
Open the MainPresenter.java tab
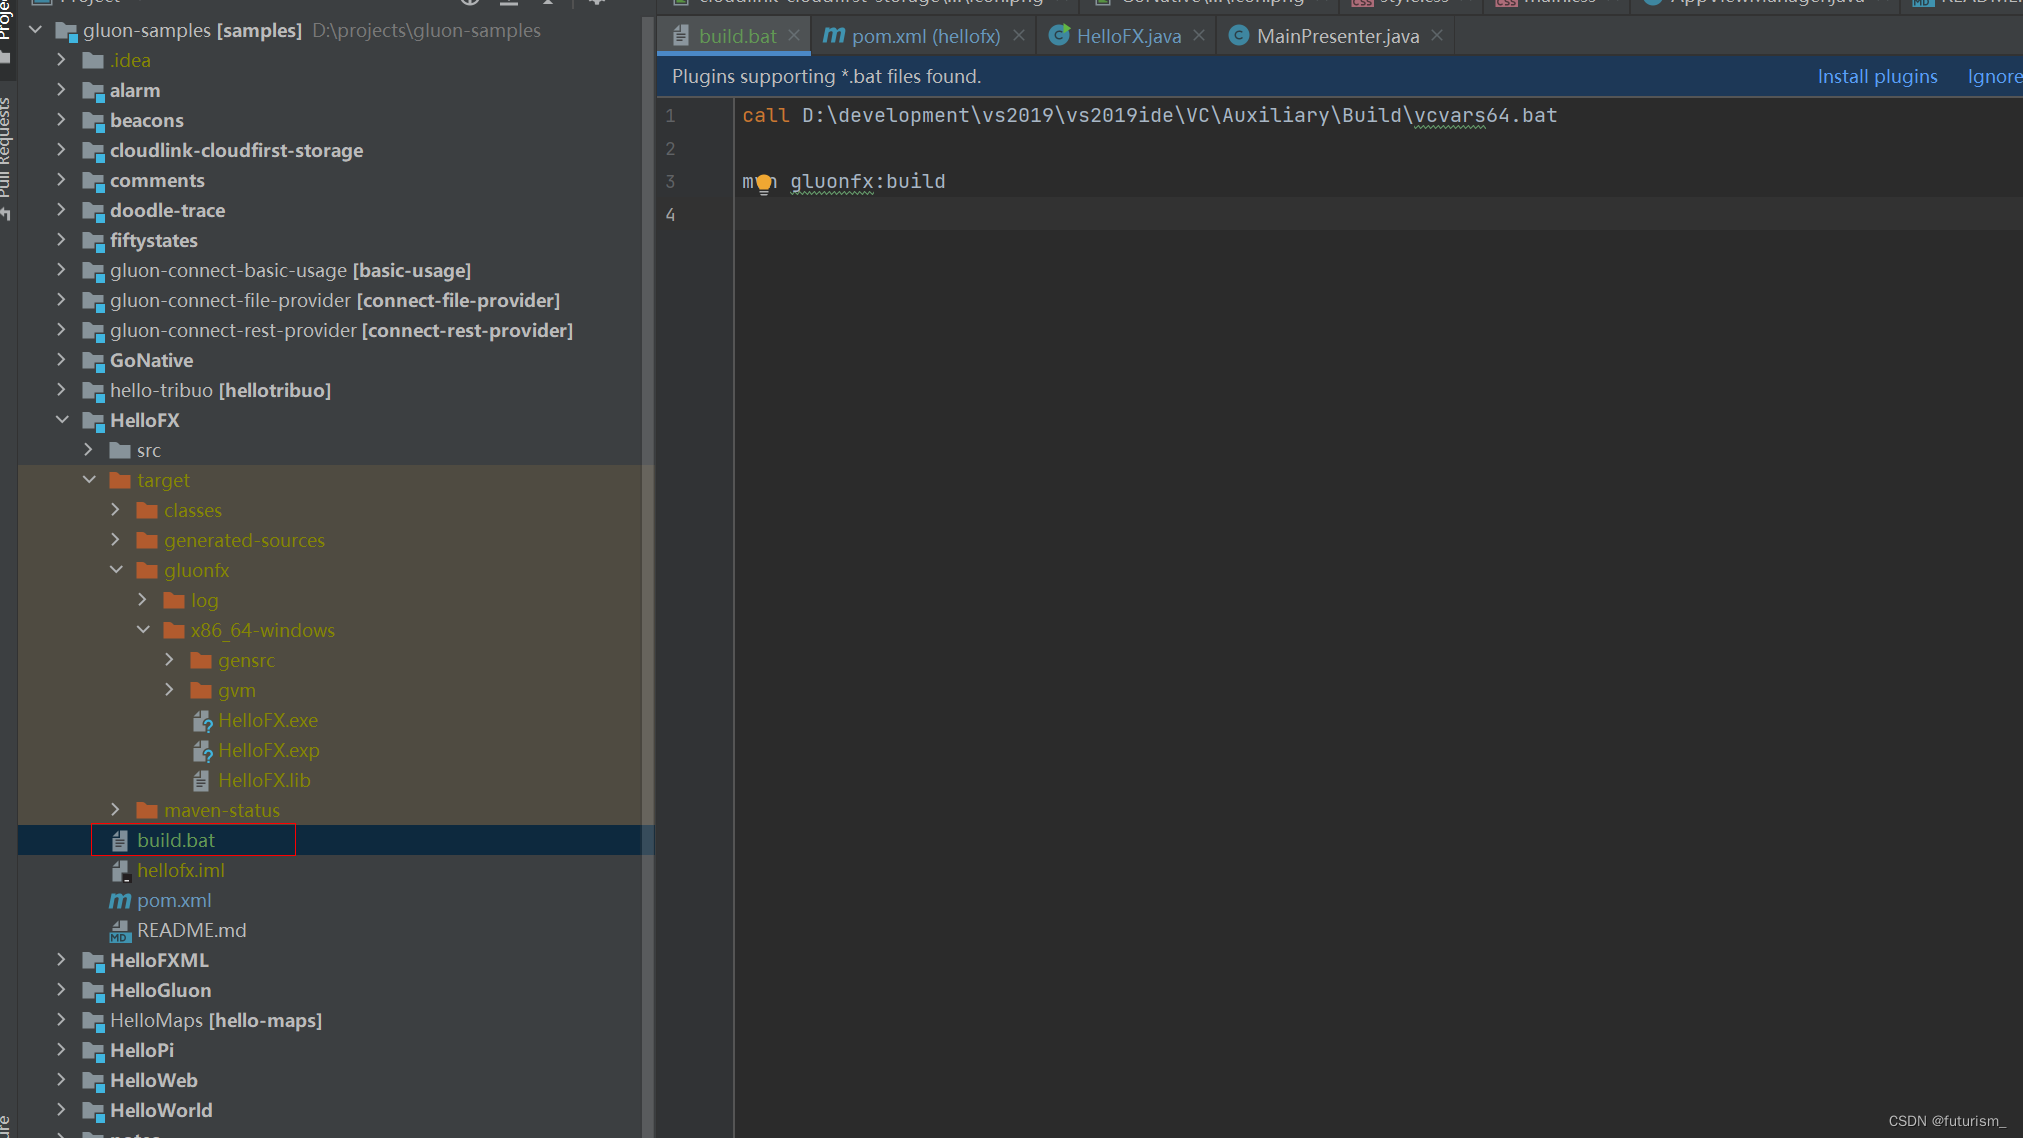click(x=1337, y=36)
